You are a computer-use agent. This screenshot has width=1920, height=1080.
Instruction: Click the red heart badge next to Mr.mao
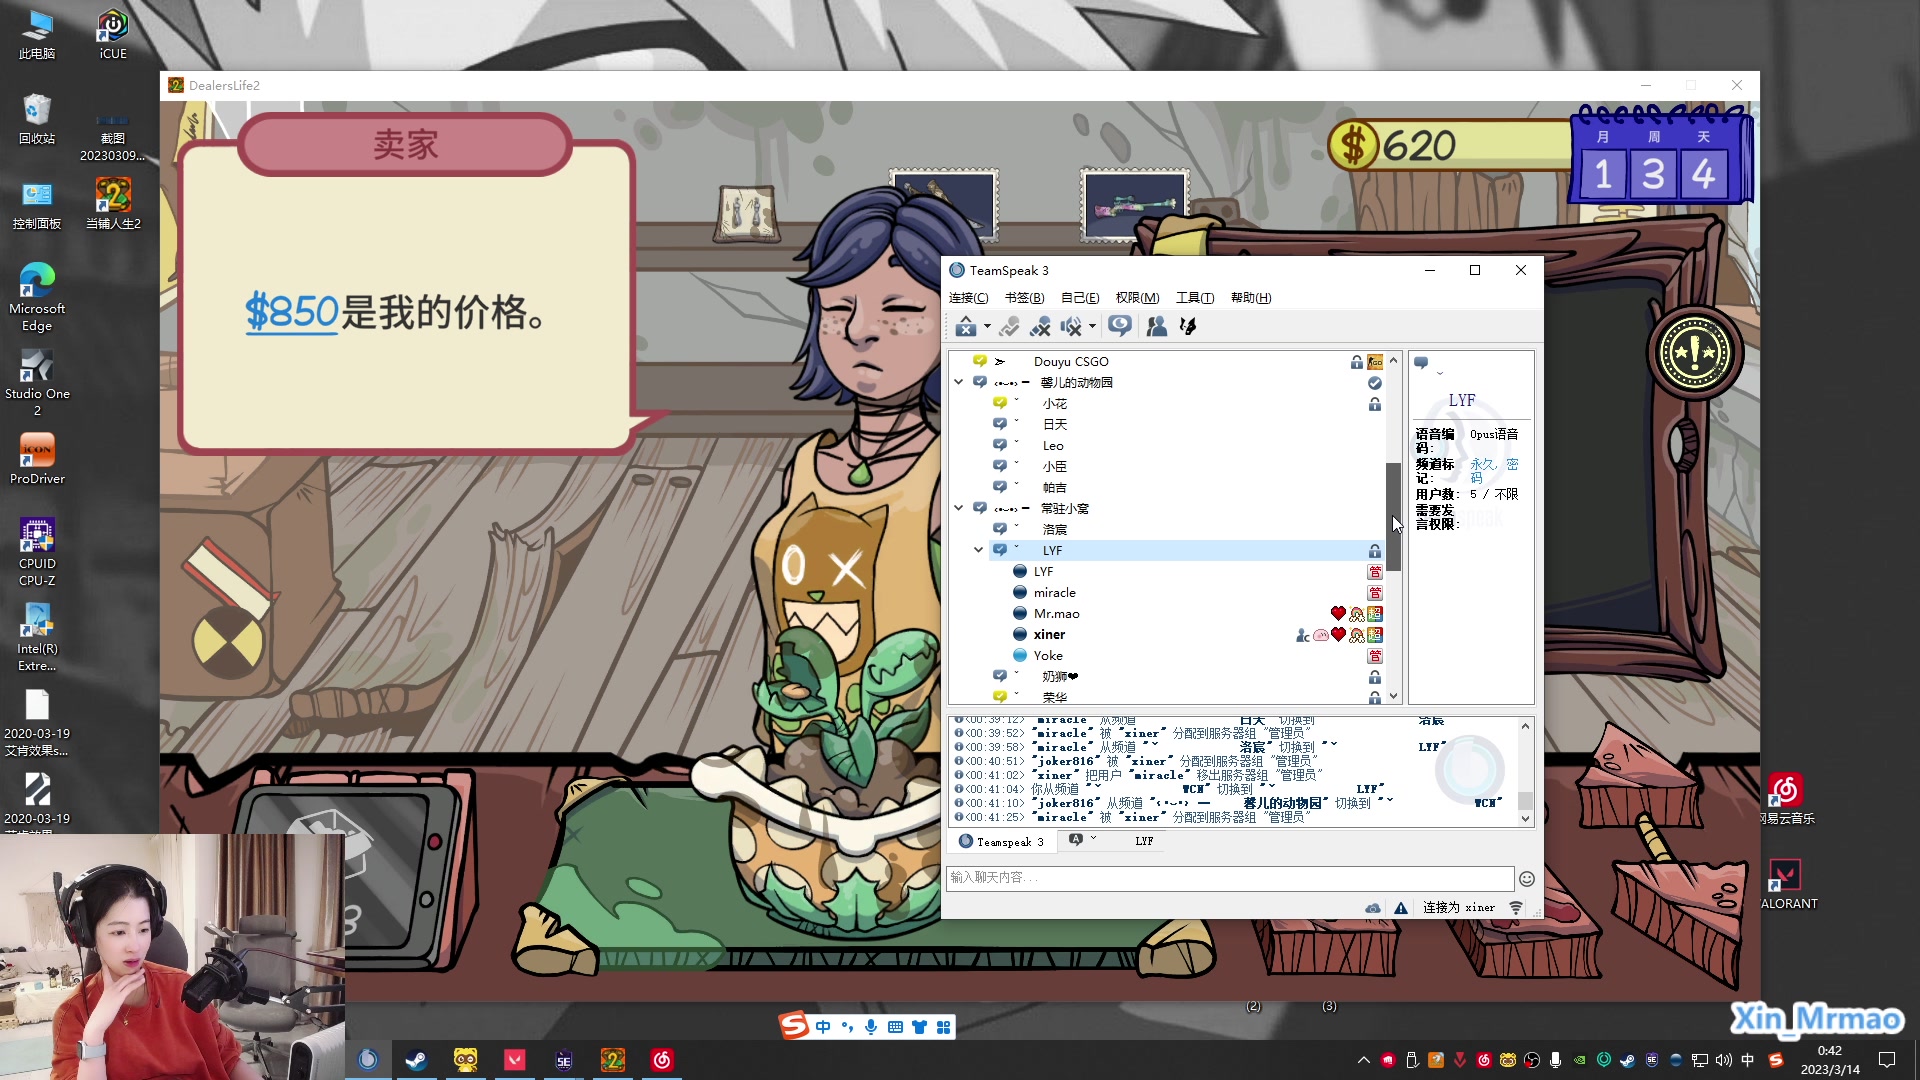click(1338, 614)
